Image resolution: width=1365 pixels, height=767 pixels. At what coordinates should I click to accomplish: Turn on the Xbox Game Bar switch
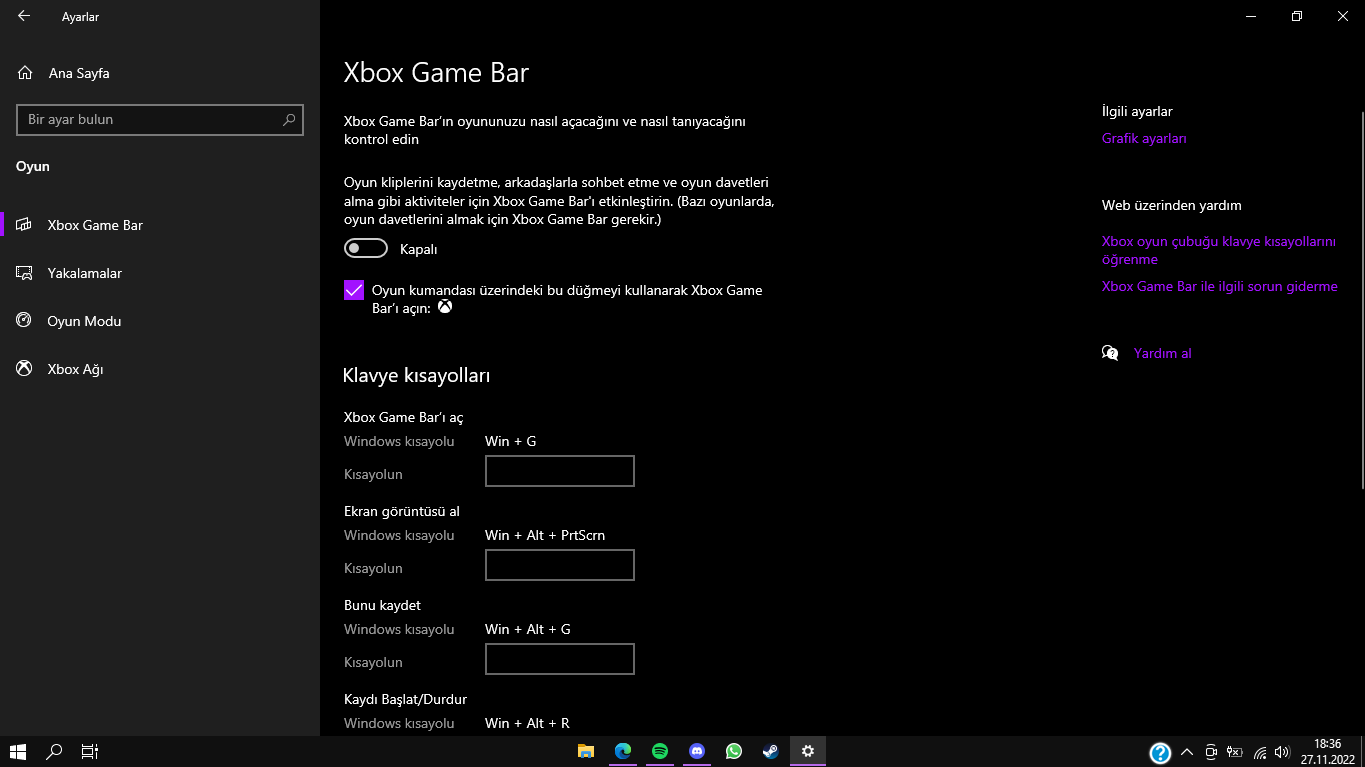coord(366,248)
